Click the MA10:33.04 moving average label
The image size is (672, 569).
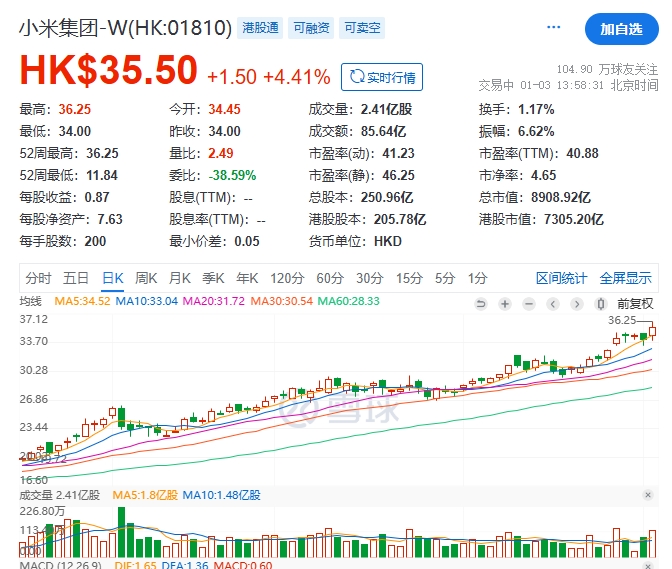click(147, 301)
